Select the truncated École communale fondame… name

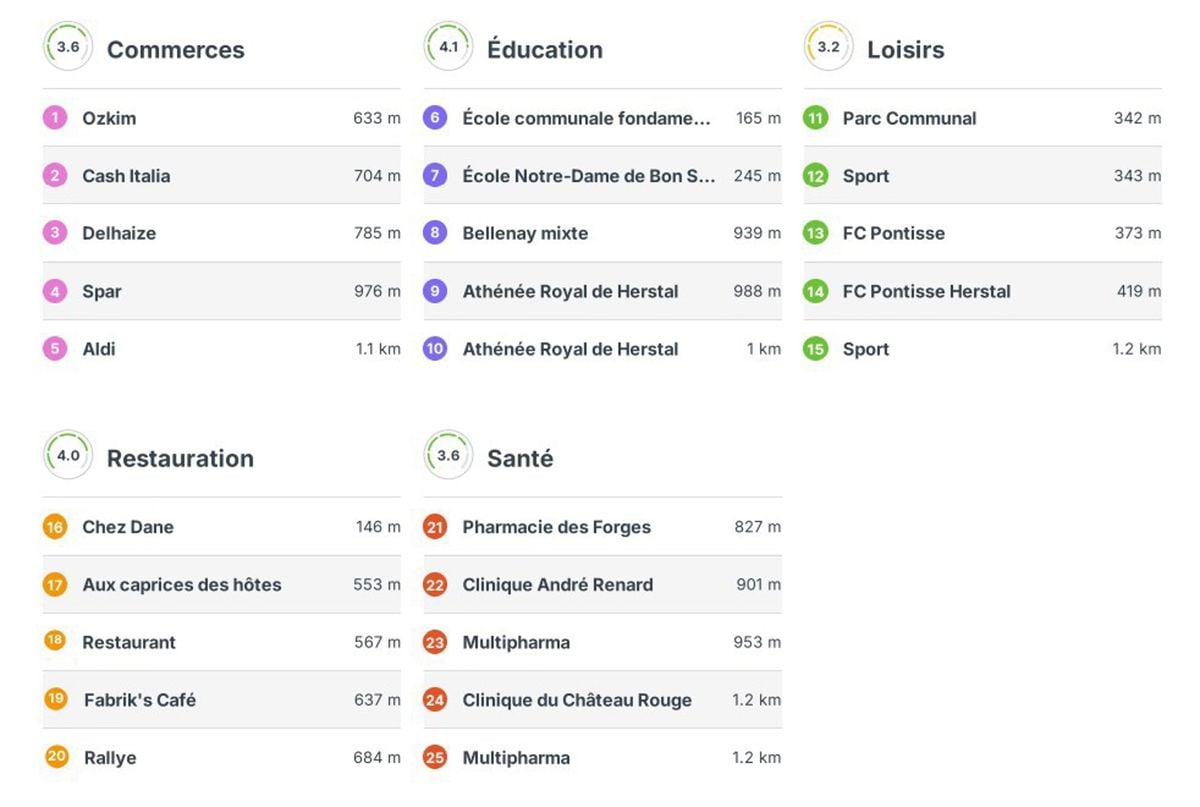click(x=587, y=118)
